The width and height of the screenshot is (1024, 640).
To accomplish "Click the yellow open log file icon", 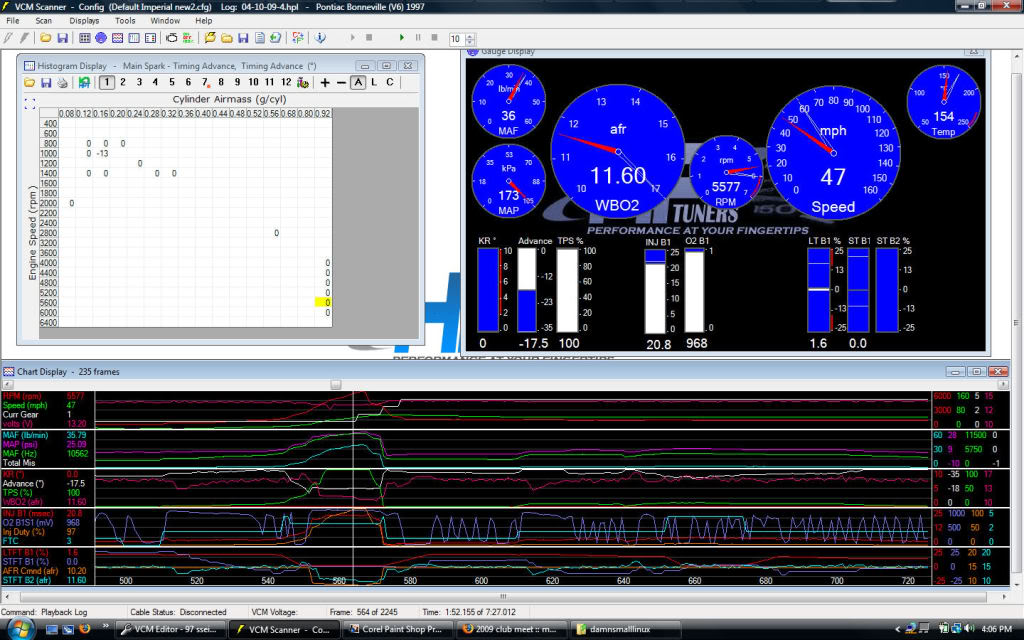I will tap(210, 38).
